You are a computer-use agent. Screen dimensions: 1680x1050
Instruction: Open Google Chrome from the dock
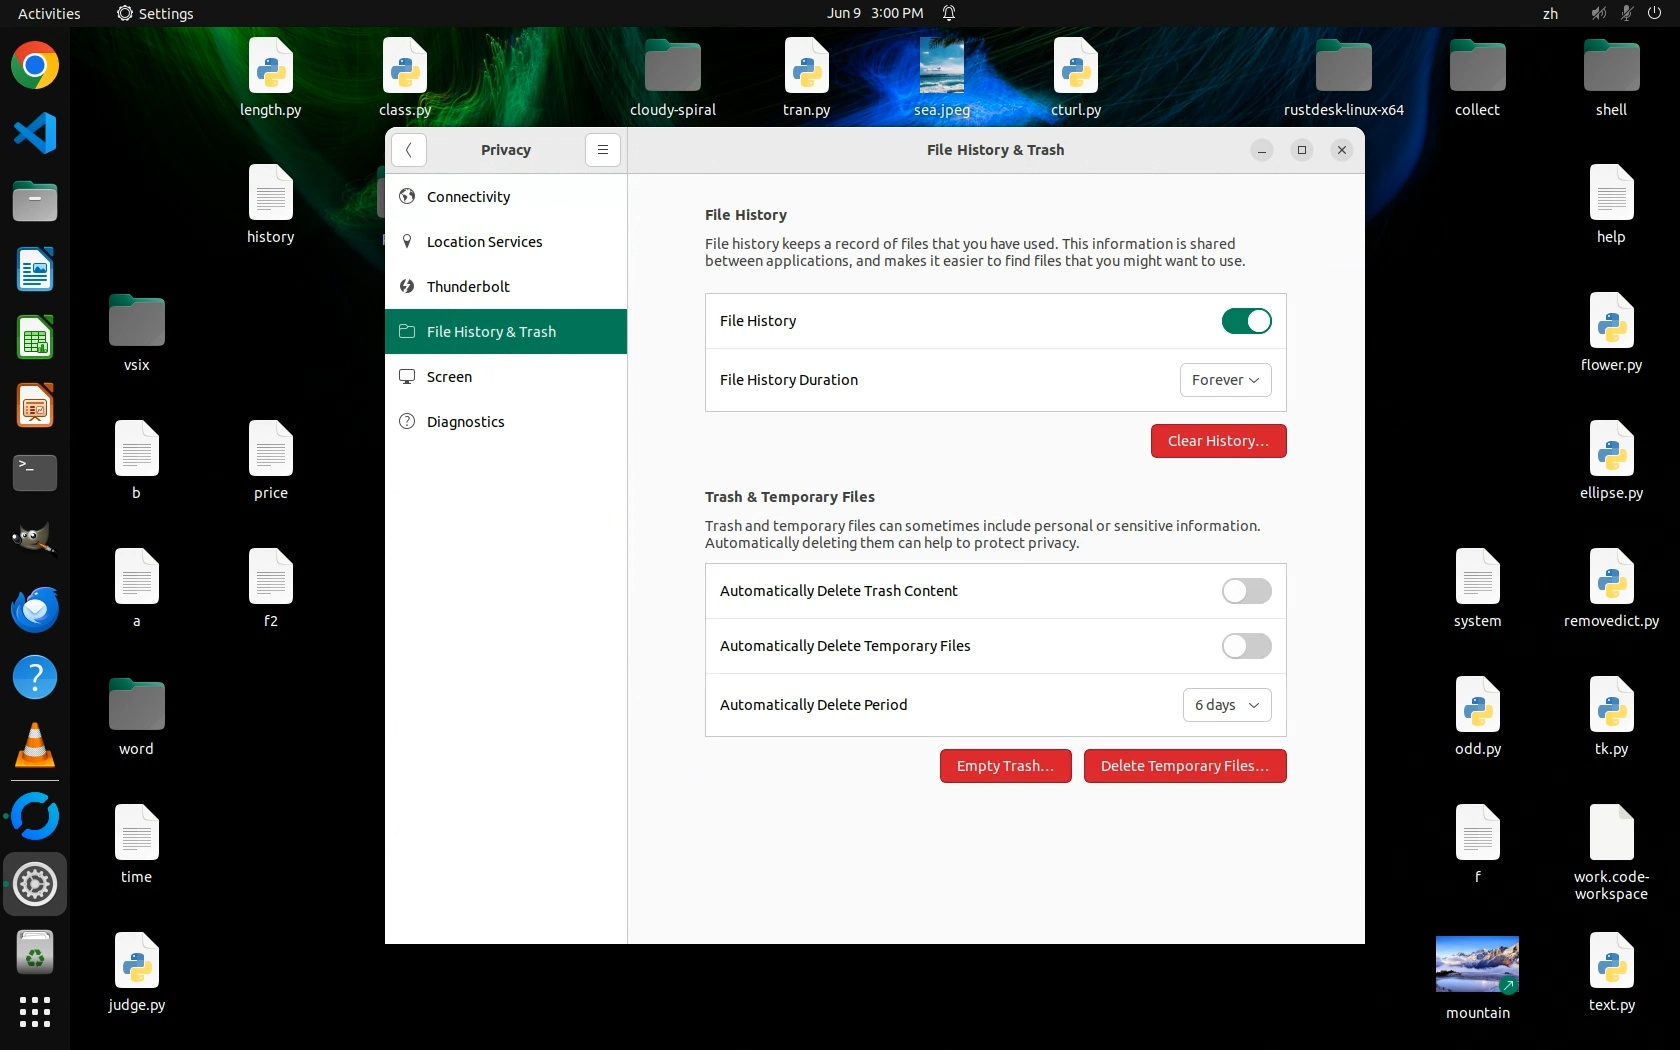(x=35, y=66)
